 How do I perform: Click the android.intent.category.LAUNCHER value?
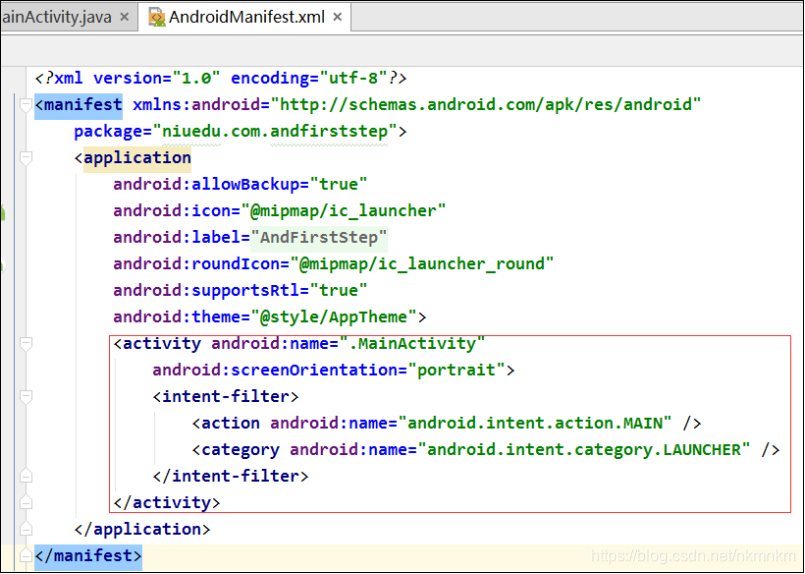584,450
